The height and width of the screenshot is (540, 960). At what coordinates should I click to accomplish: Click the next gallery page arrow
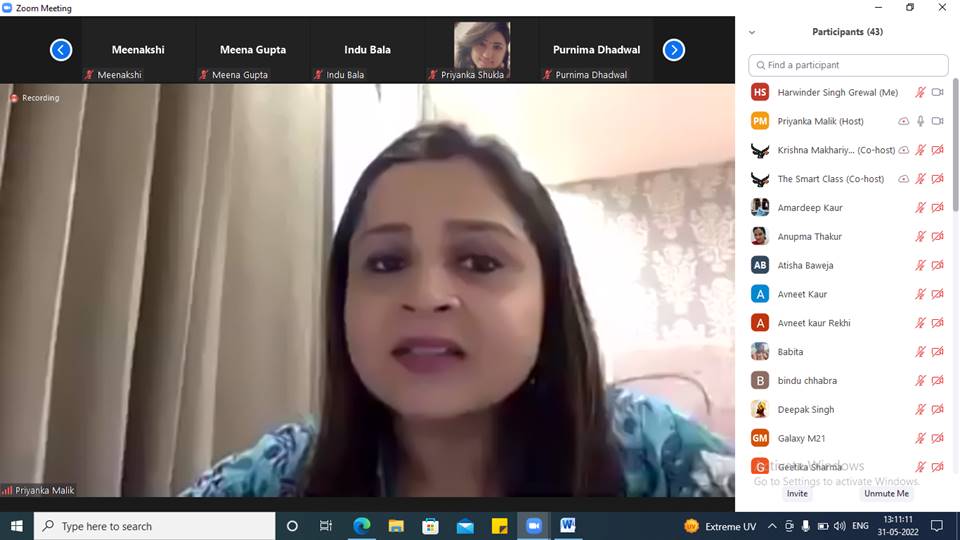tap(674, 50)
